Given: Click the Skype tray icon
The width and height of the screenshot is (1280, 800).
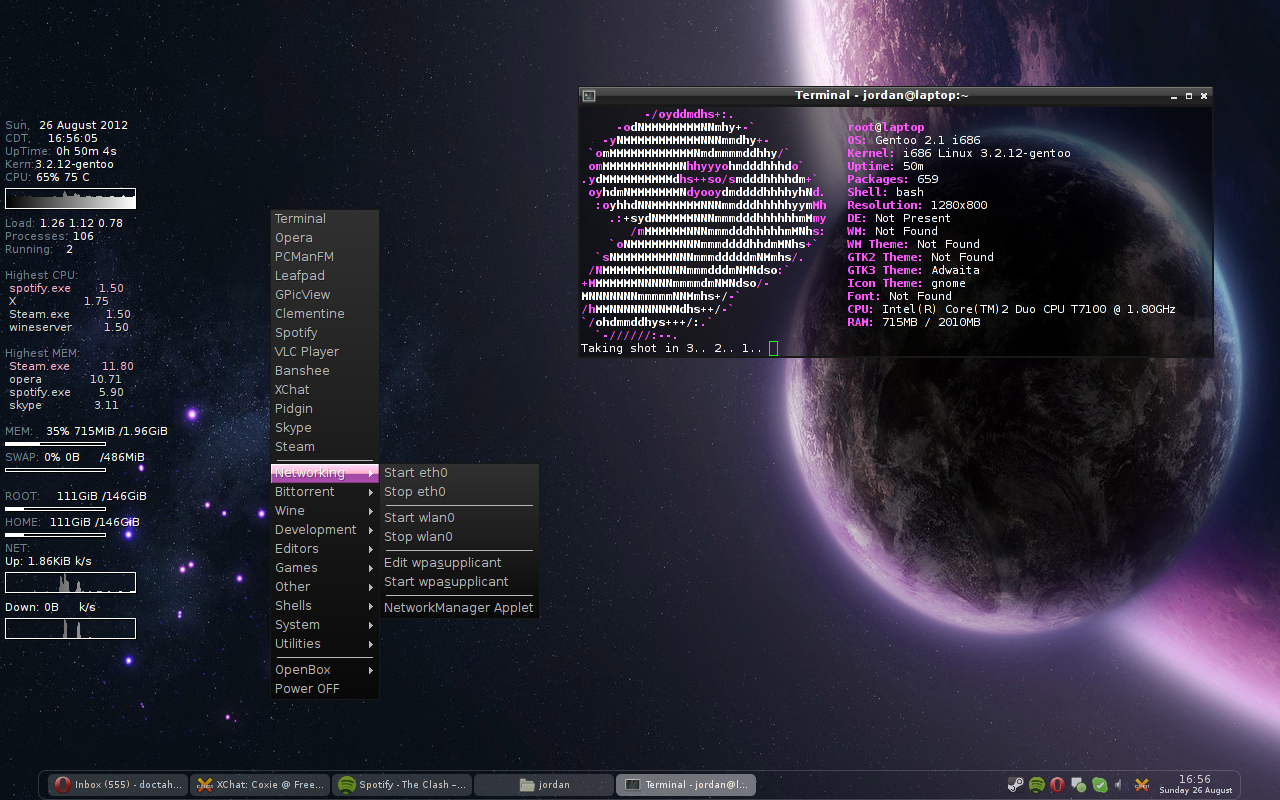Looking at the screenshot, I should (1099, 785).
